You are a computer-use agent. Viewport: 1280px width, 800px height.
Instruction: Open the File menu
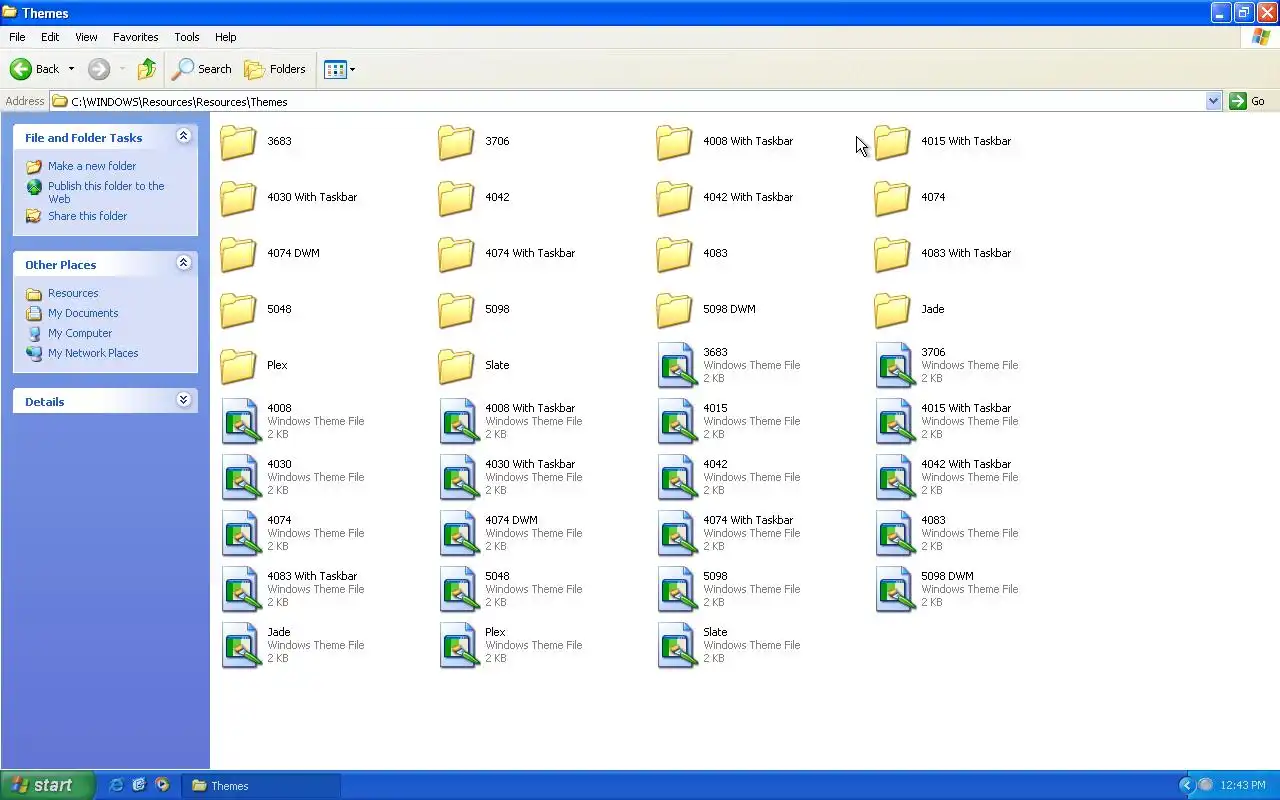click(x=17, y=37)
